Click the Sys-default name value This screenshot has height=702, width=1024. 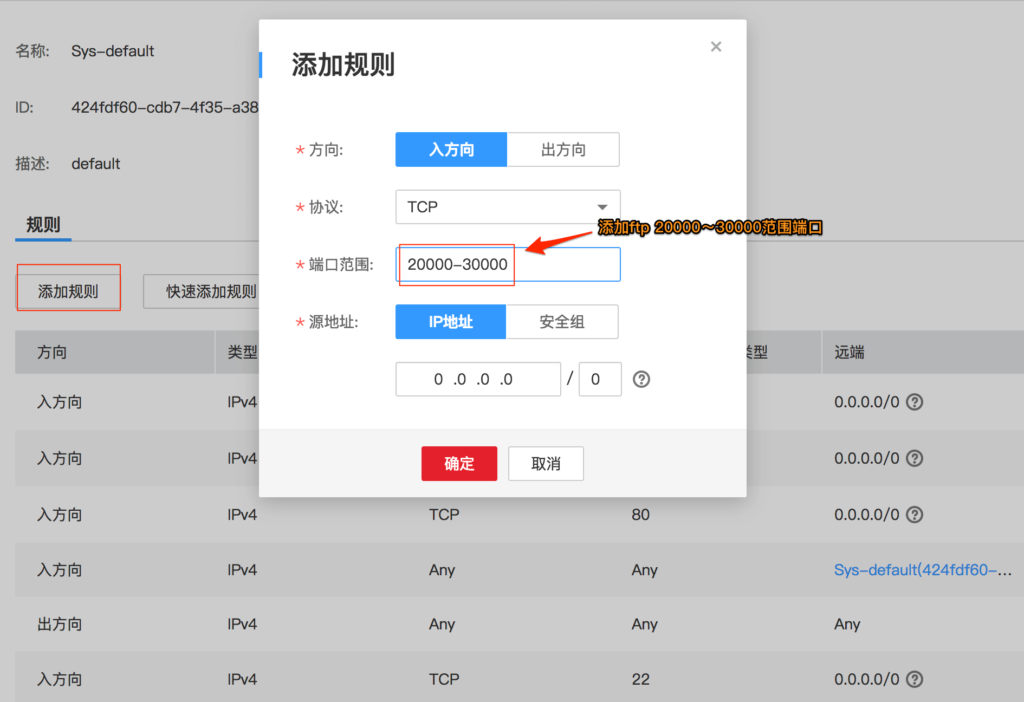point(112,51)
